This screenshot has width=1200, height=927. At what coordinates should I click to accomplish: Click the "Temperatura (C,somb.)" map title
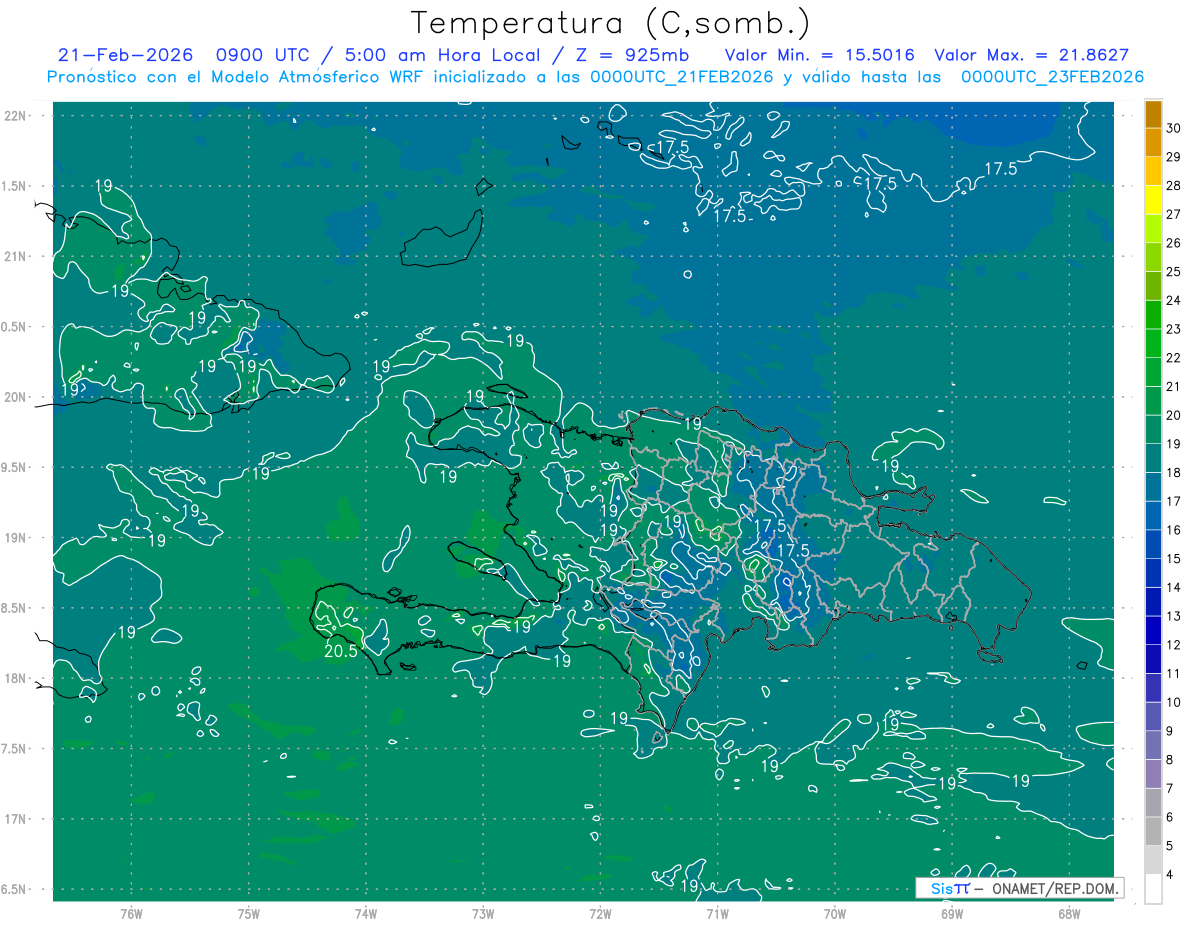[610, 23]
